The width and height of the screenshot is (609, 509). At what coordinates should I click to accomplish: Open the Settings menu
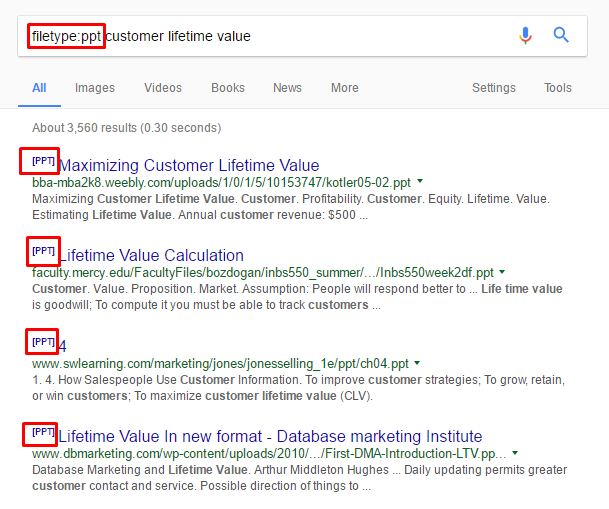pyautogui.click(x=494, y=88)
